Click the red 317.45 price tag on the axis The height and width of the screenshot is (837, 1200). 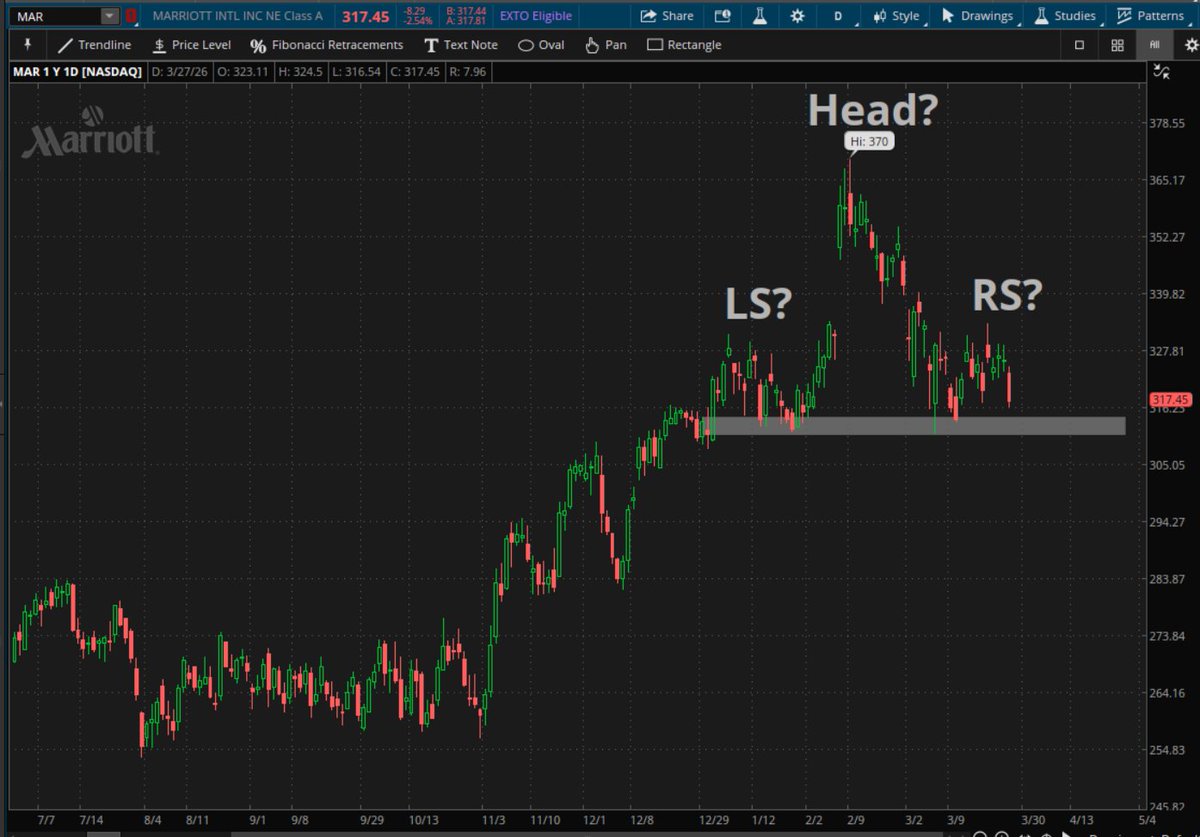pos(1169,399)
